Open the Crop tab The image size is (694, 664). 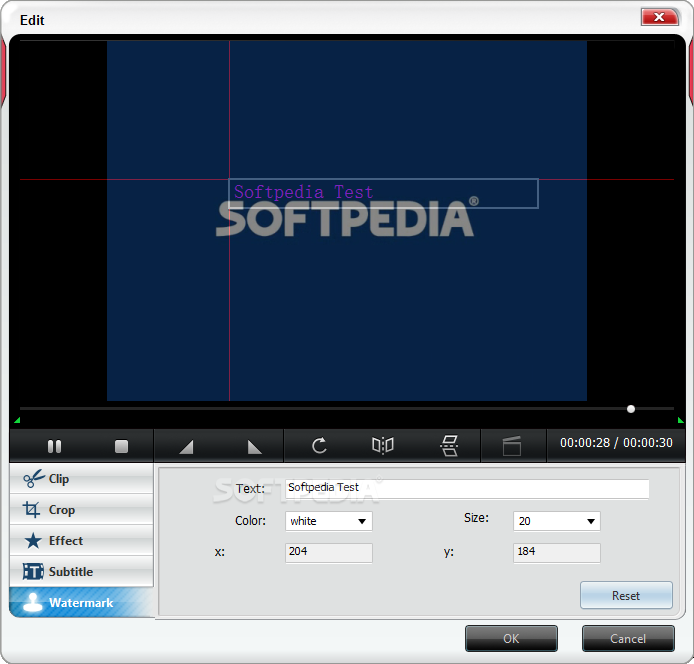[x=81, y=510]
